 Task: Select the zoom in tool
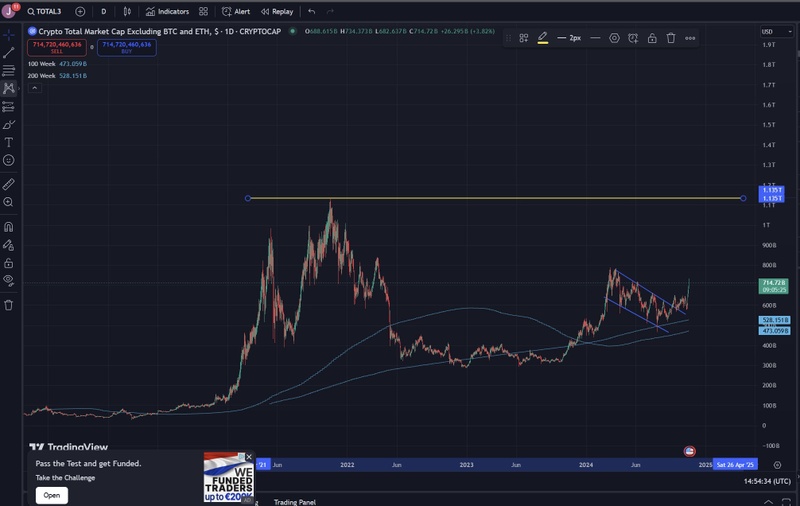click(9, 203)
